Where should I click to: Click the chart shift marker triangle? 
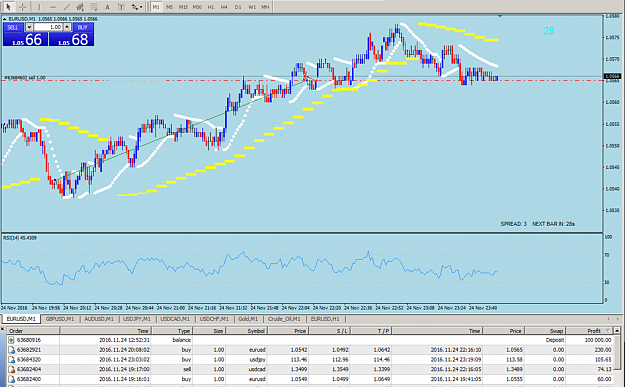click(500, 16)
